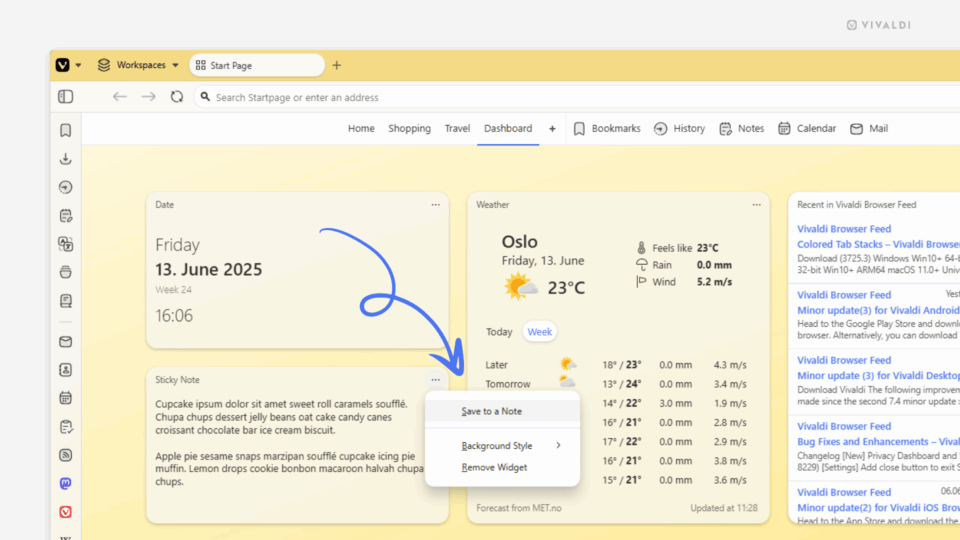Screen dimensions: 960x540
Task: Toggle the side panel visibility button
Action: click(x=66, y=97)
